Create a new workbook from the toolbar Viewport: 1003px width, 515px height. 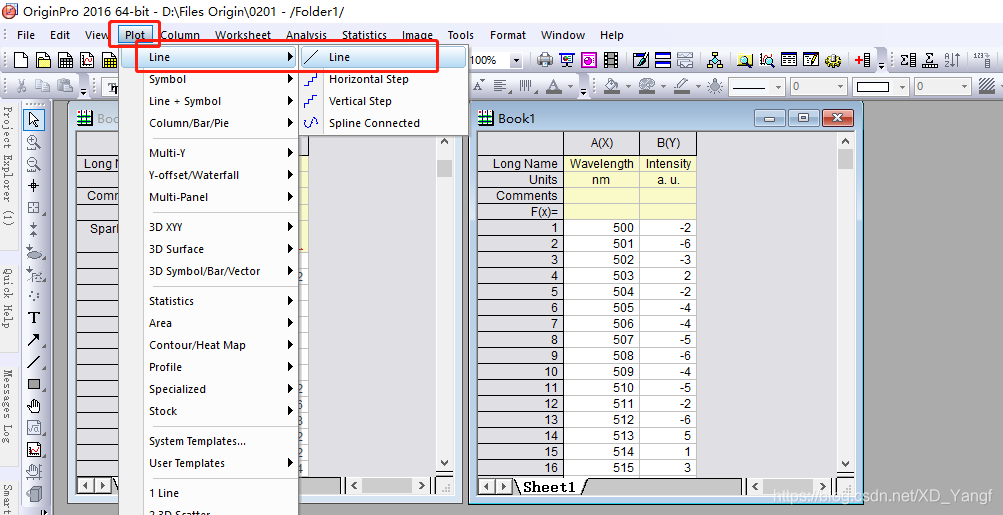click(65, 60)
